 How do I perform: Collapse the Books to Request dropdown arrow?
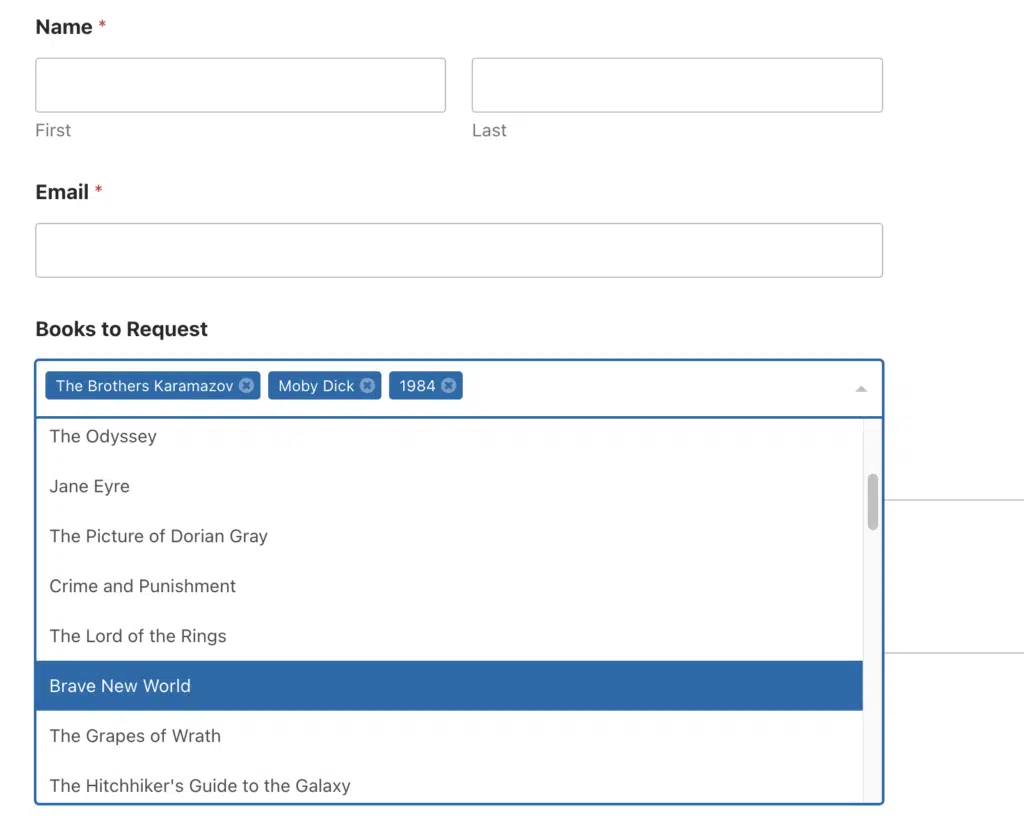coord(861,389)
